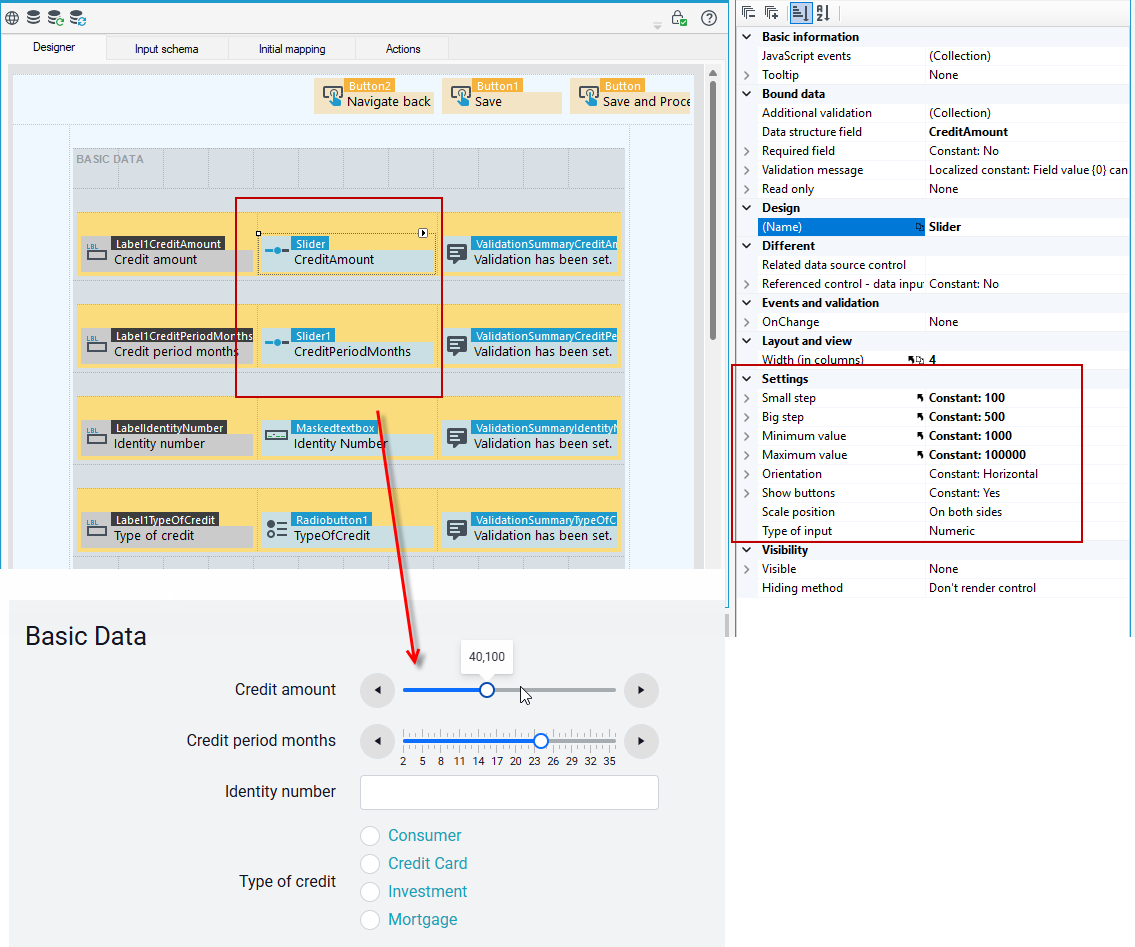Collapse the Settings property section
The image size is (1135, 947).
click(747, 379)
